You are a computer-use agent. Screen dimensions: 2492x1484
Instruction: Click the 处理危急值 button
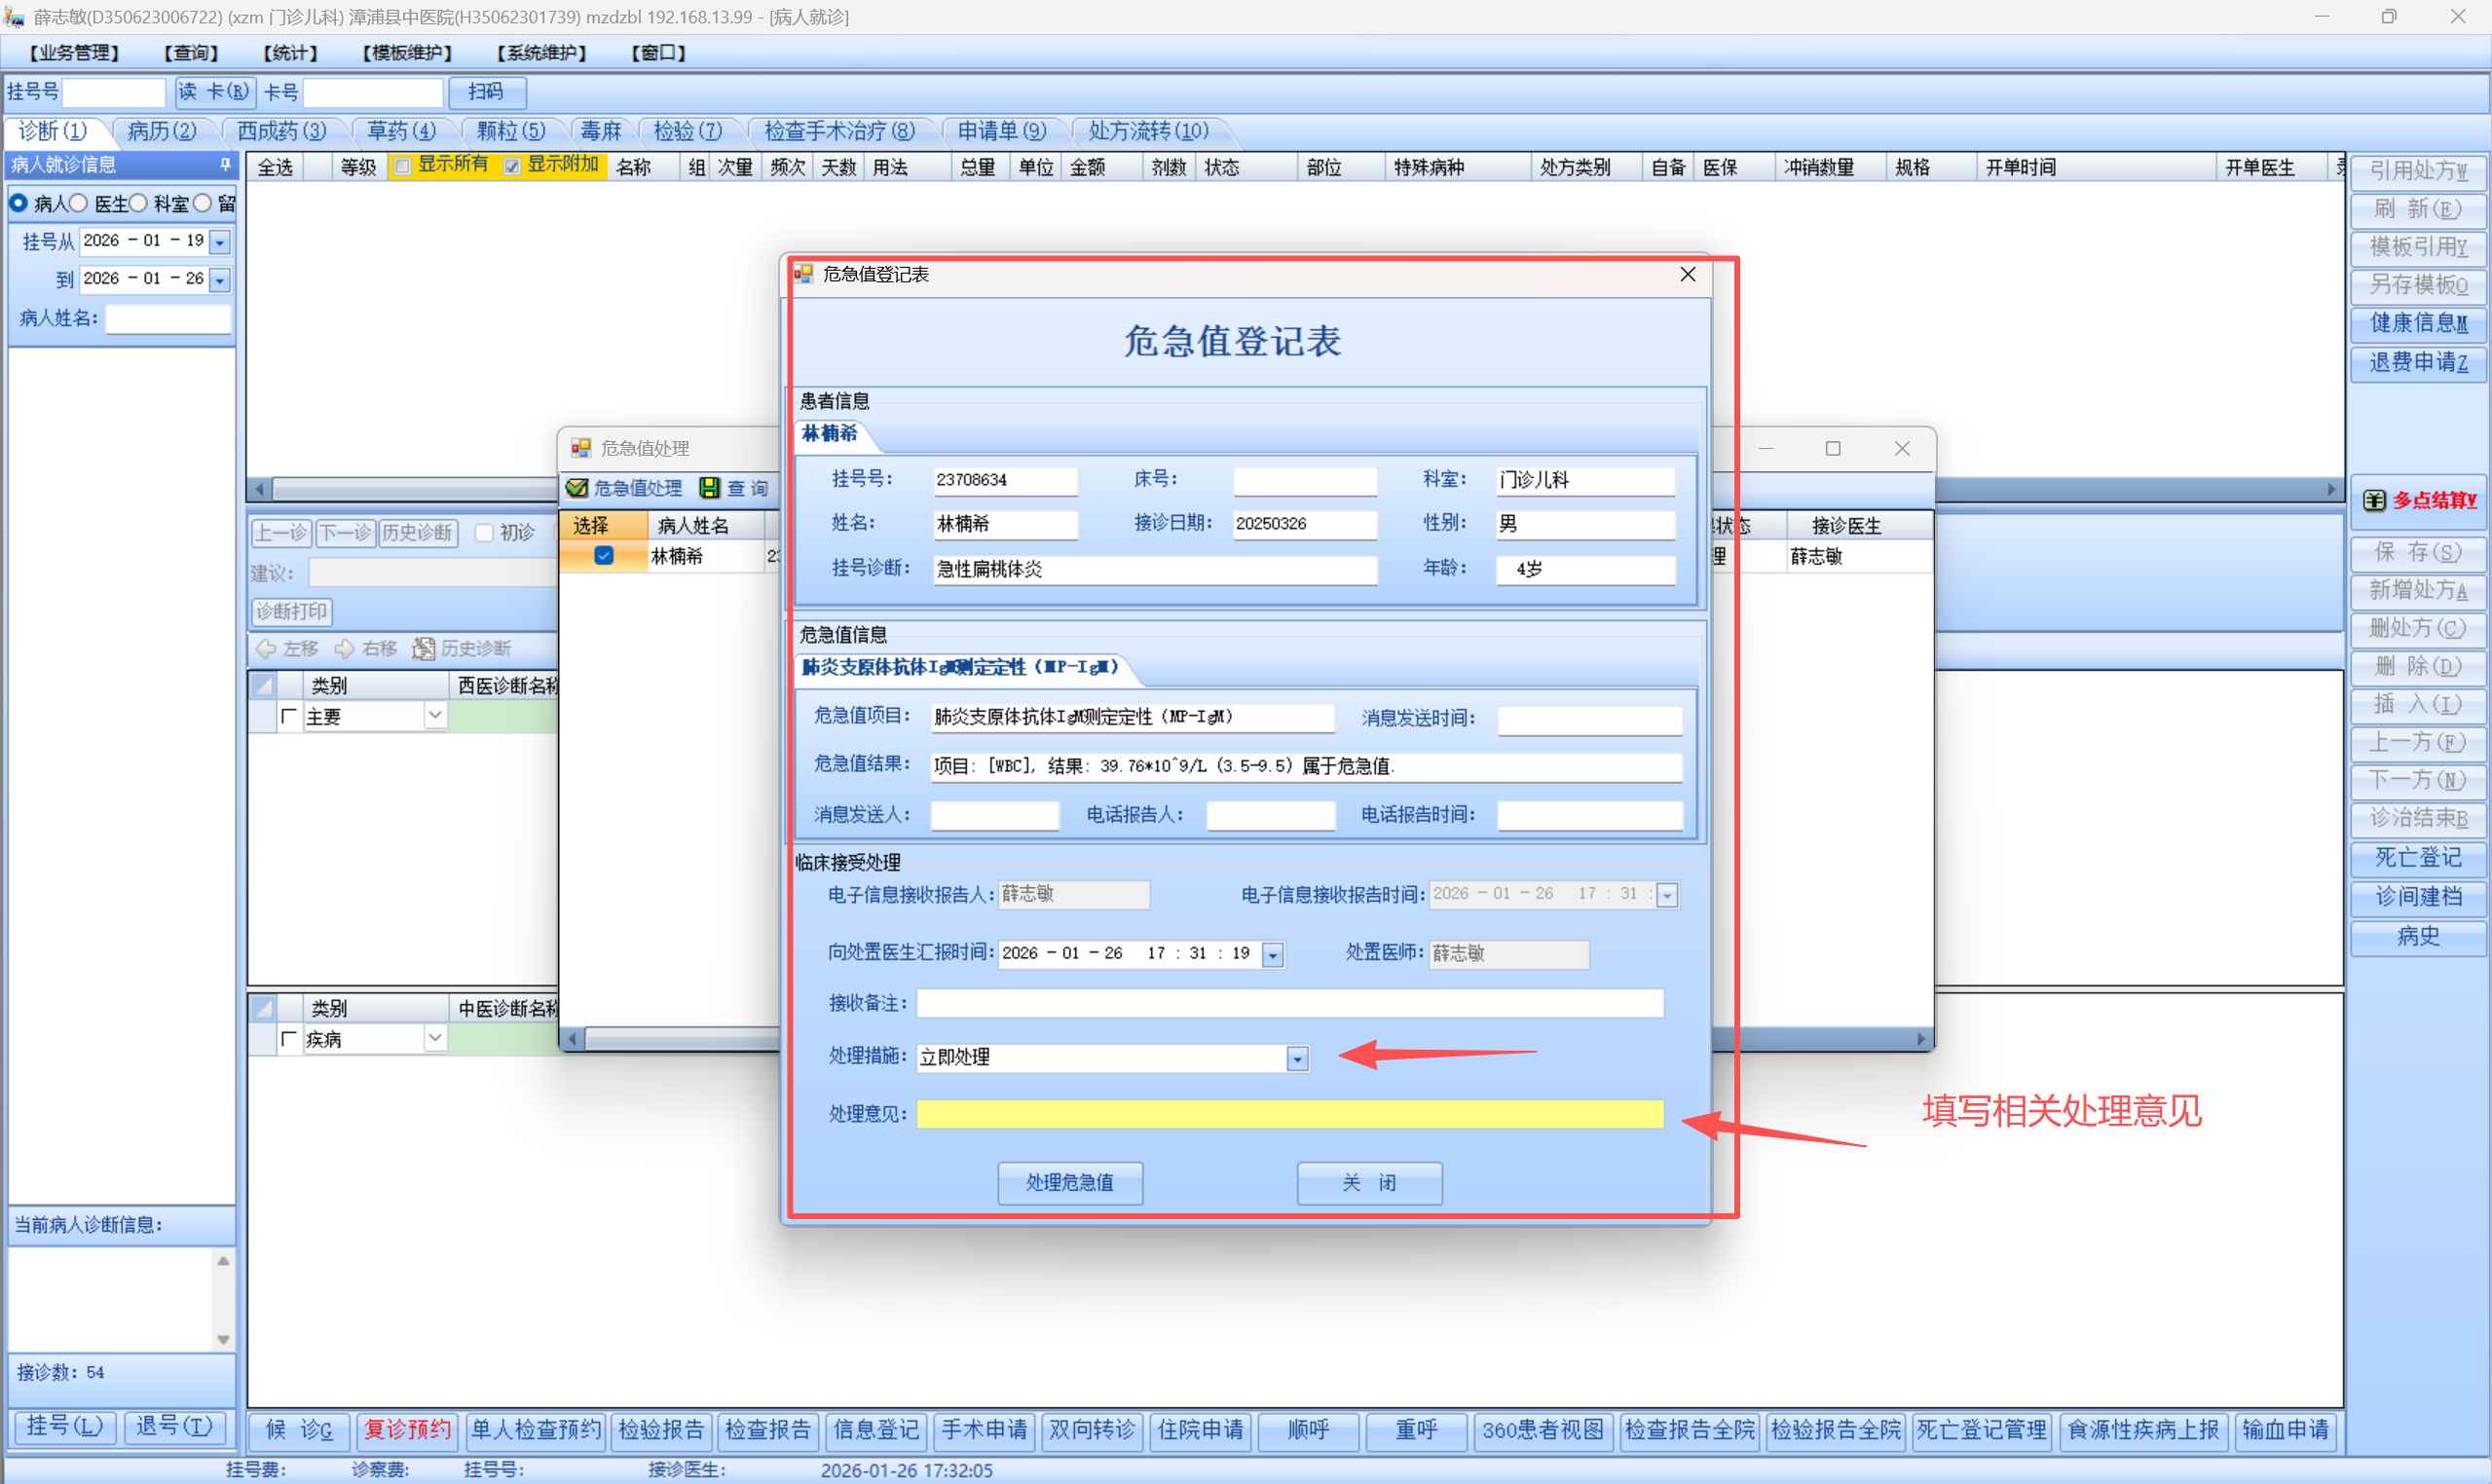point(1069,1183)
